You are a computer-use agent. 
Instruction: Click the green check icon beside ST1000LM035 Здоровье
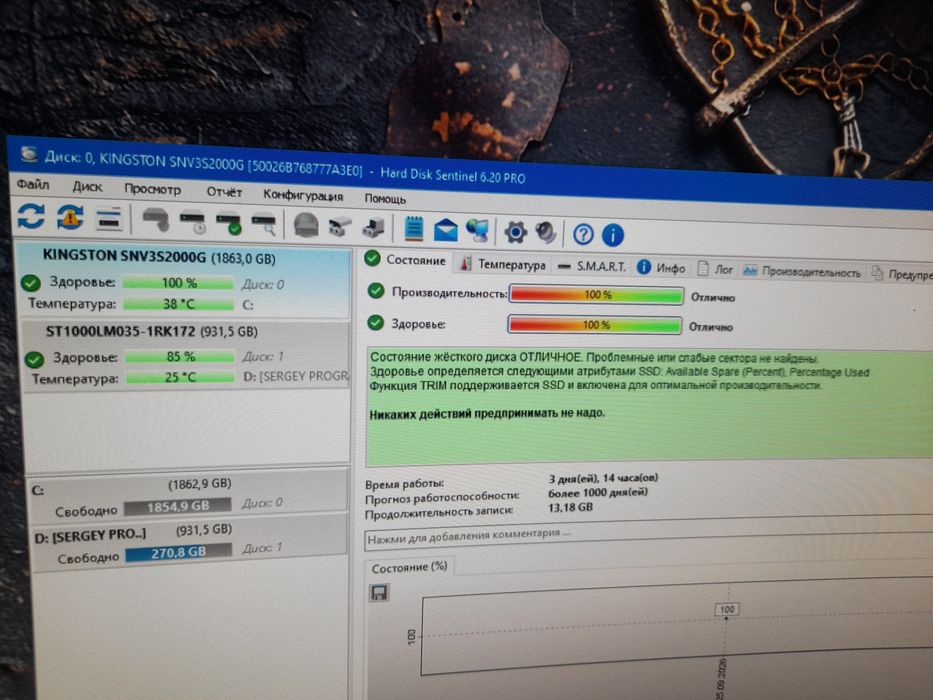(x=35, y=359)
